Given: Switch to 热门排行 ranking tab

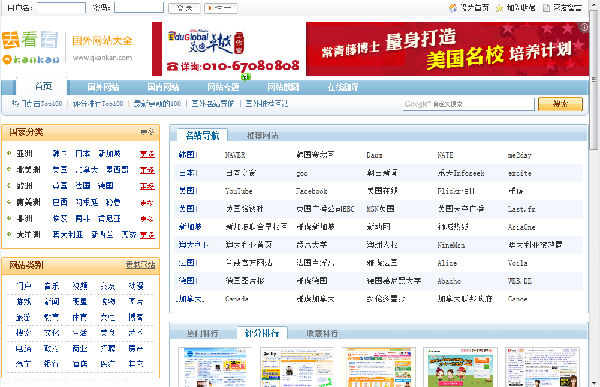Looking at the screenshot, I should click(203, 333).
